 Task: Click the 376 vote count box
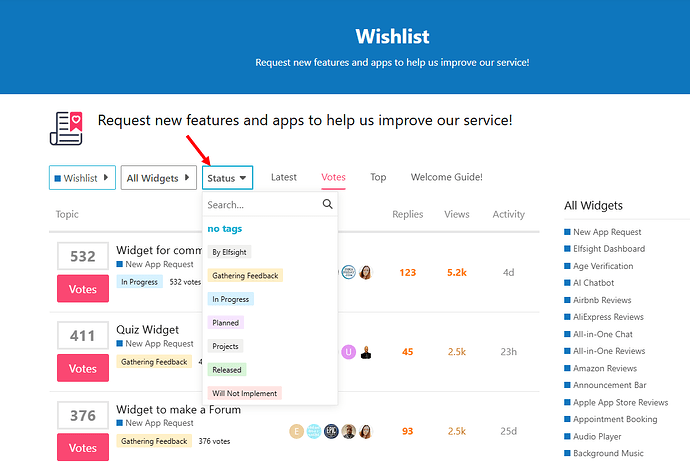pyautogui.click(x=83, y=415)
